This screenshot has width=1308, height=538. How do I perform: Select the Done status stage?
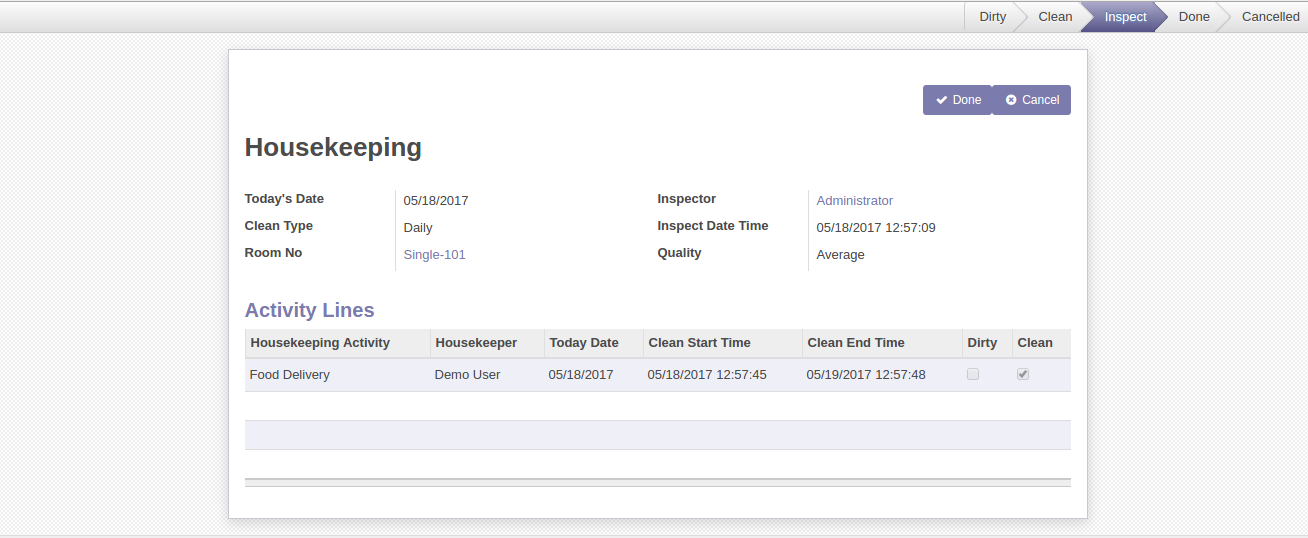pos(1194,17)
